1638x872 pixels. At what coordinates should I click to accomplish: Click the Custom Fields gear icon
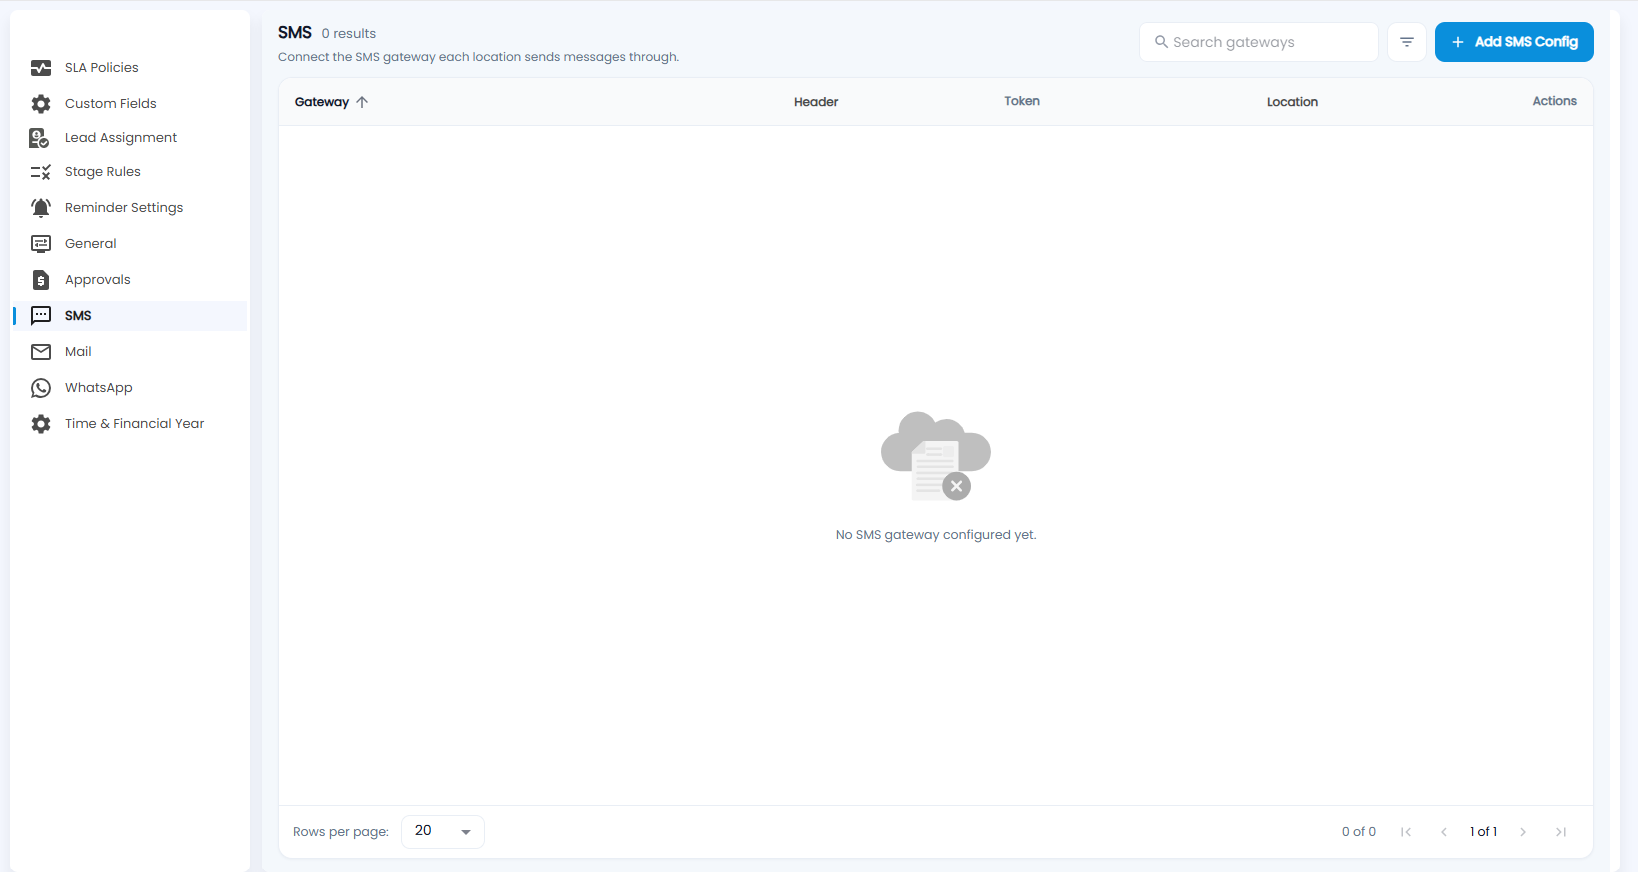[41, 104]
